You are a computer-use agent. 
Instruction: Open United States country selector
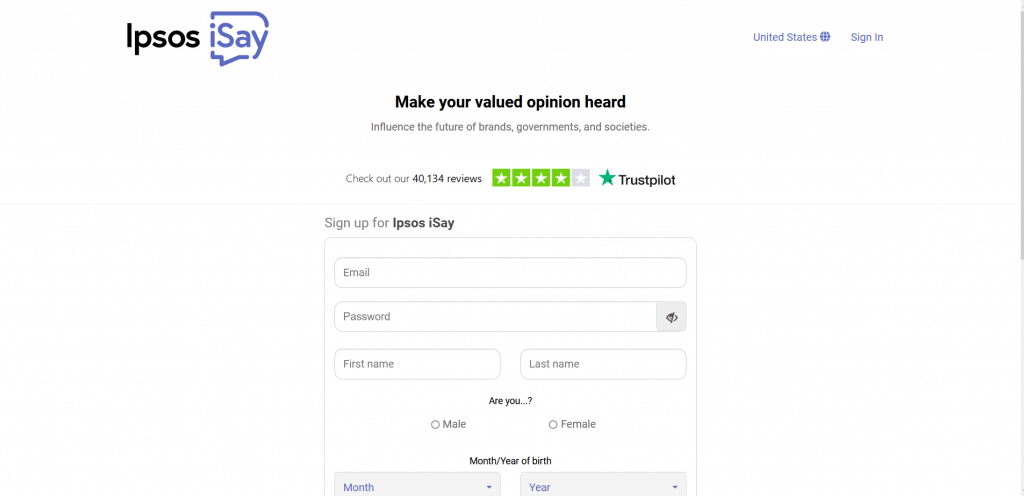792,37
